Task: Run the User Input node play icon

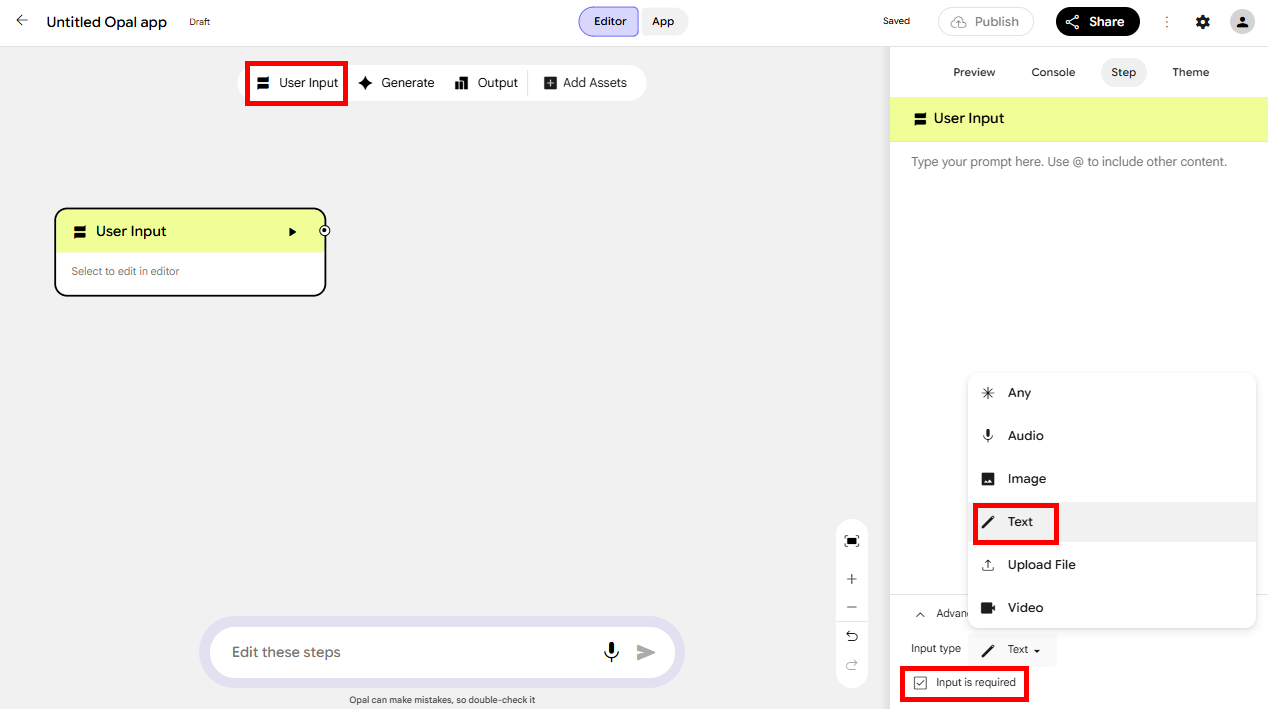Action: (292, 232)
